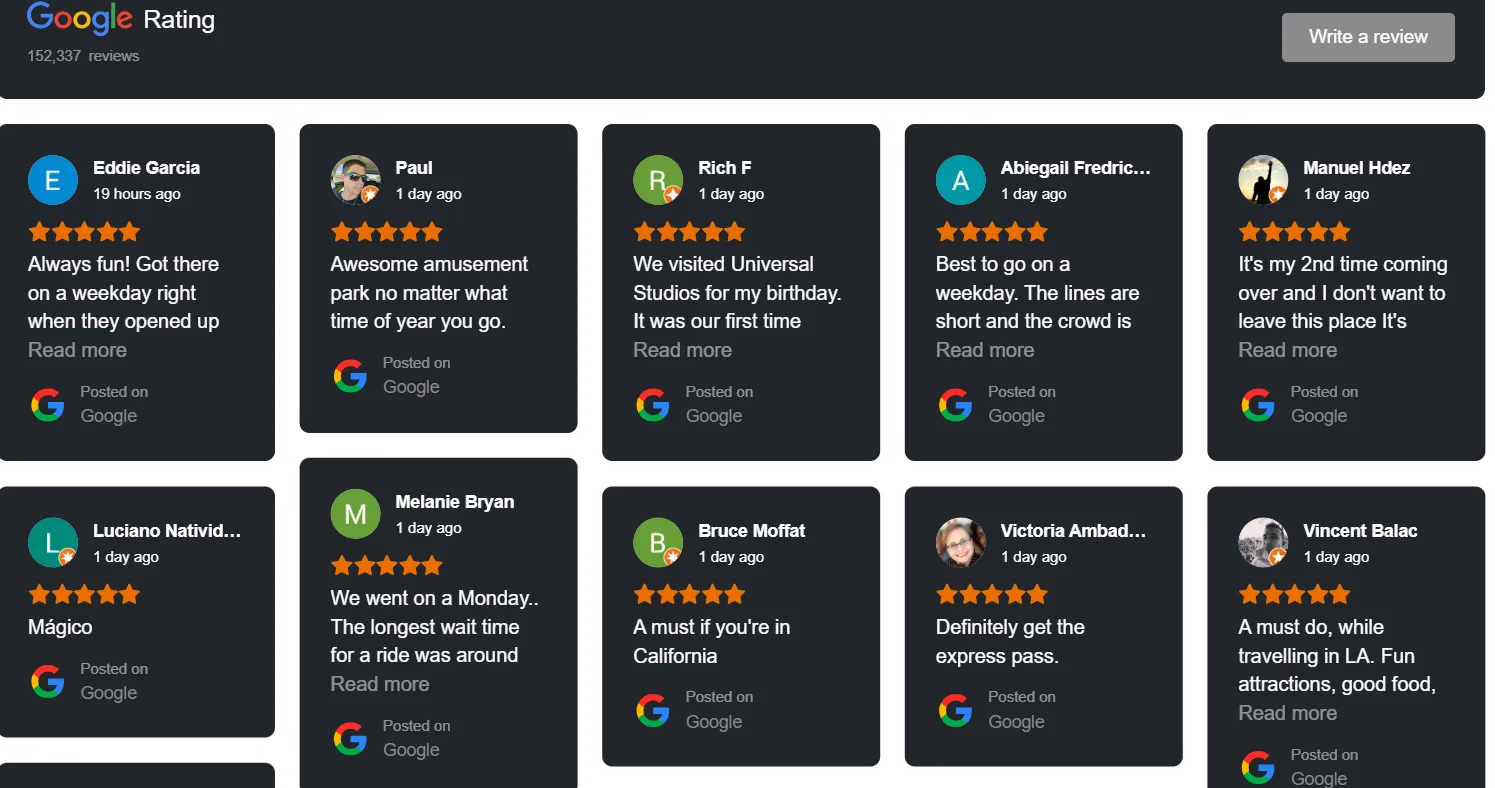Click the Google G icon under Vincent Balac's review
The width and height of the screenshot is (1495, 788).
[1256, 766]
